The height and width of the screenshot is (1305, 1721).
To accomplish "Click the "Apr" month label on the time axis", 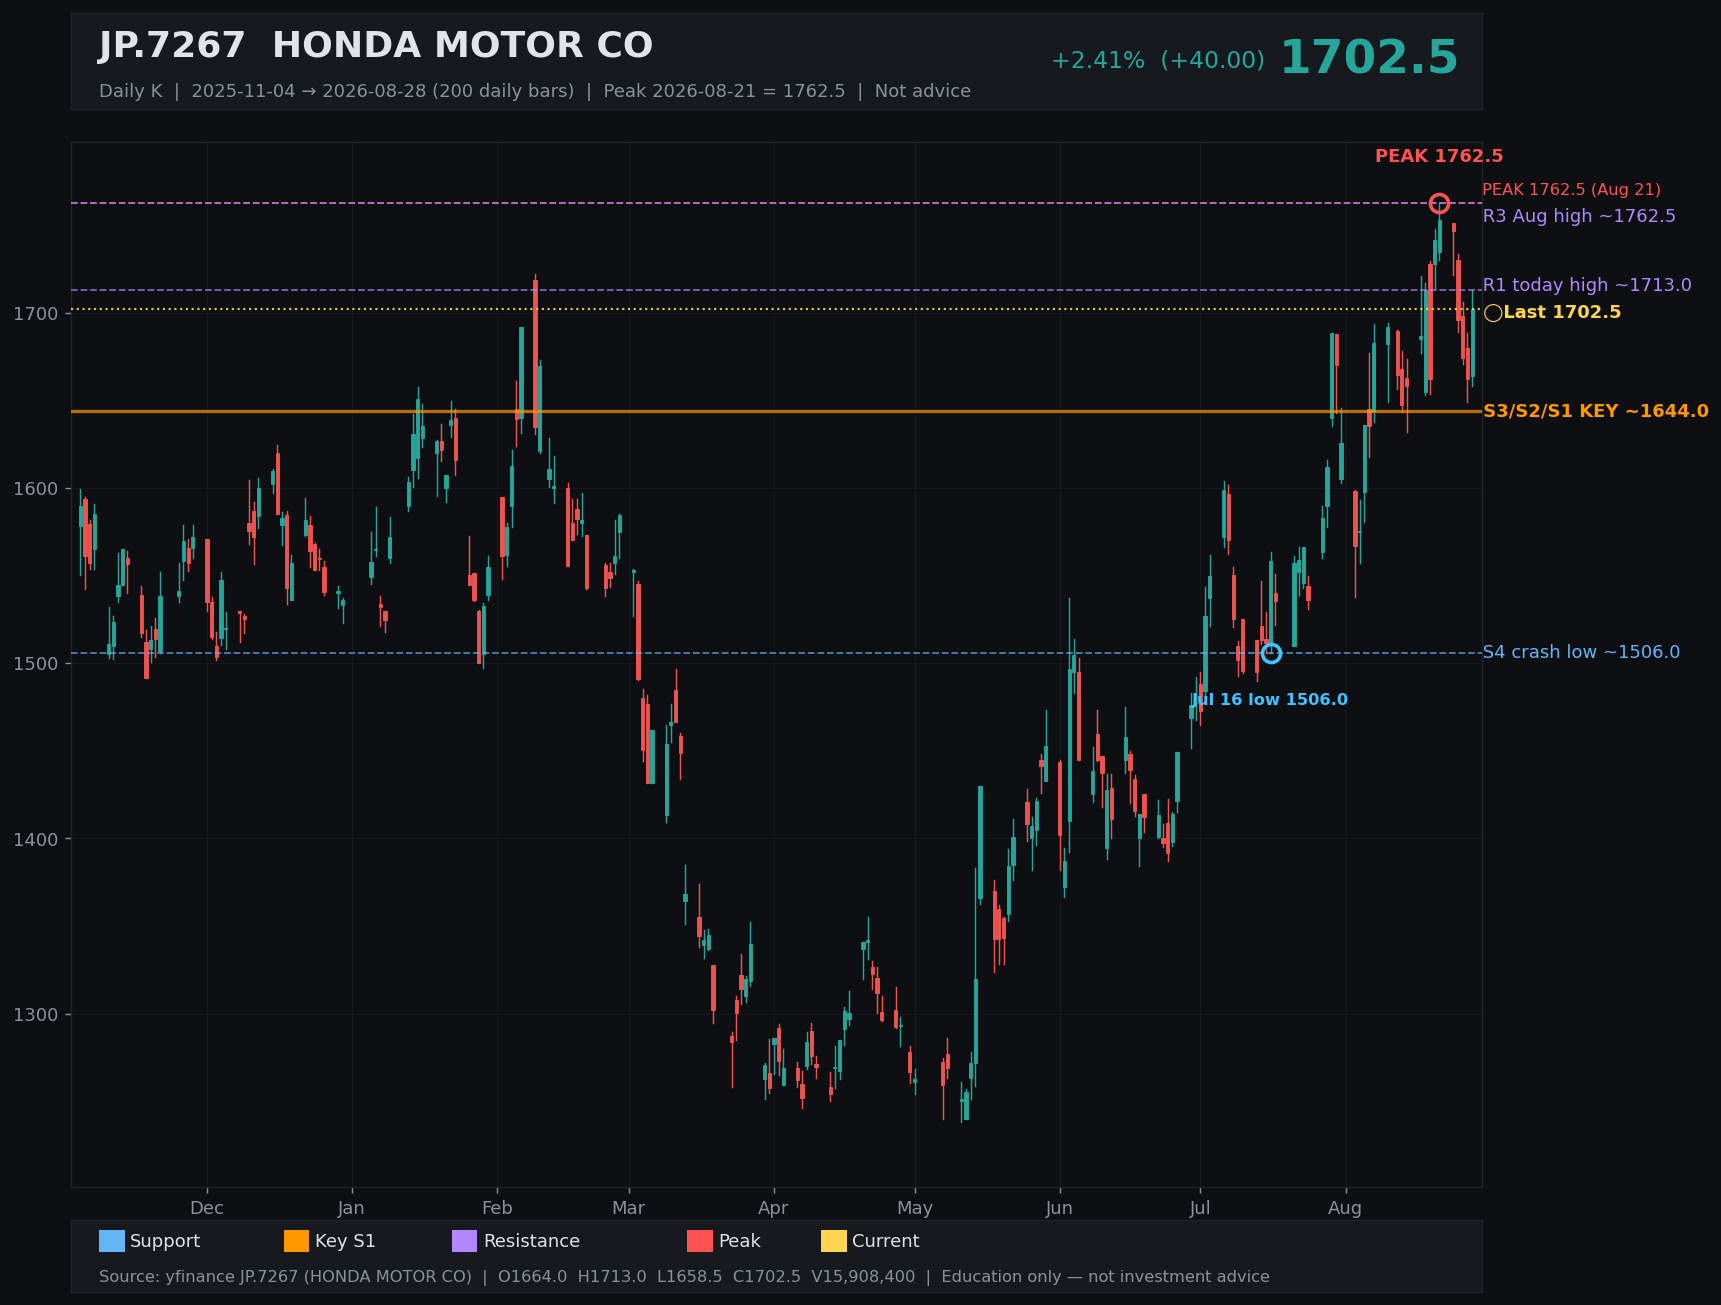I will point(773,1208).
